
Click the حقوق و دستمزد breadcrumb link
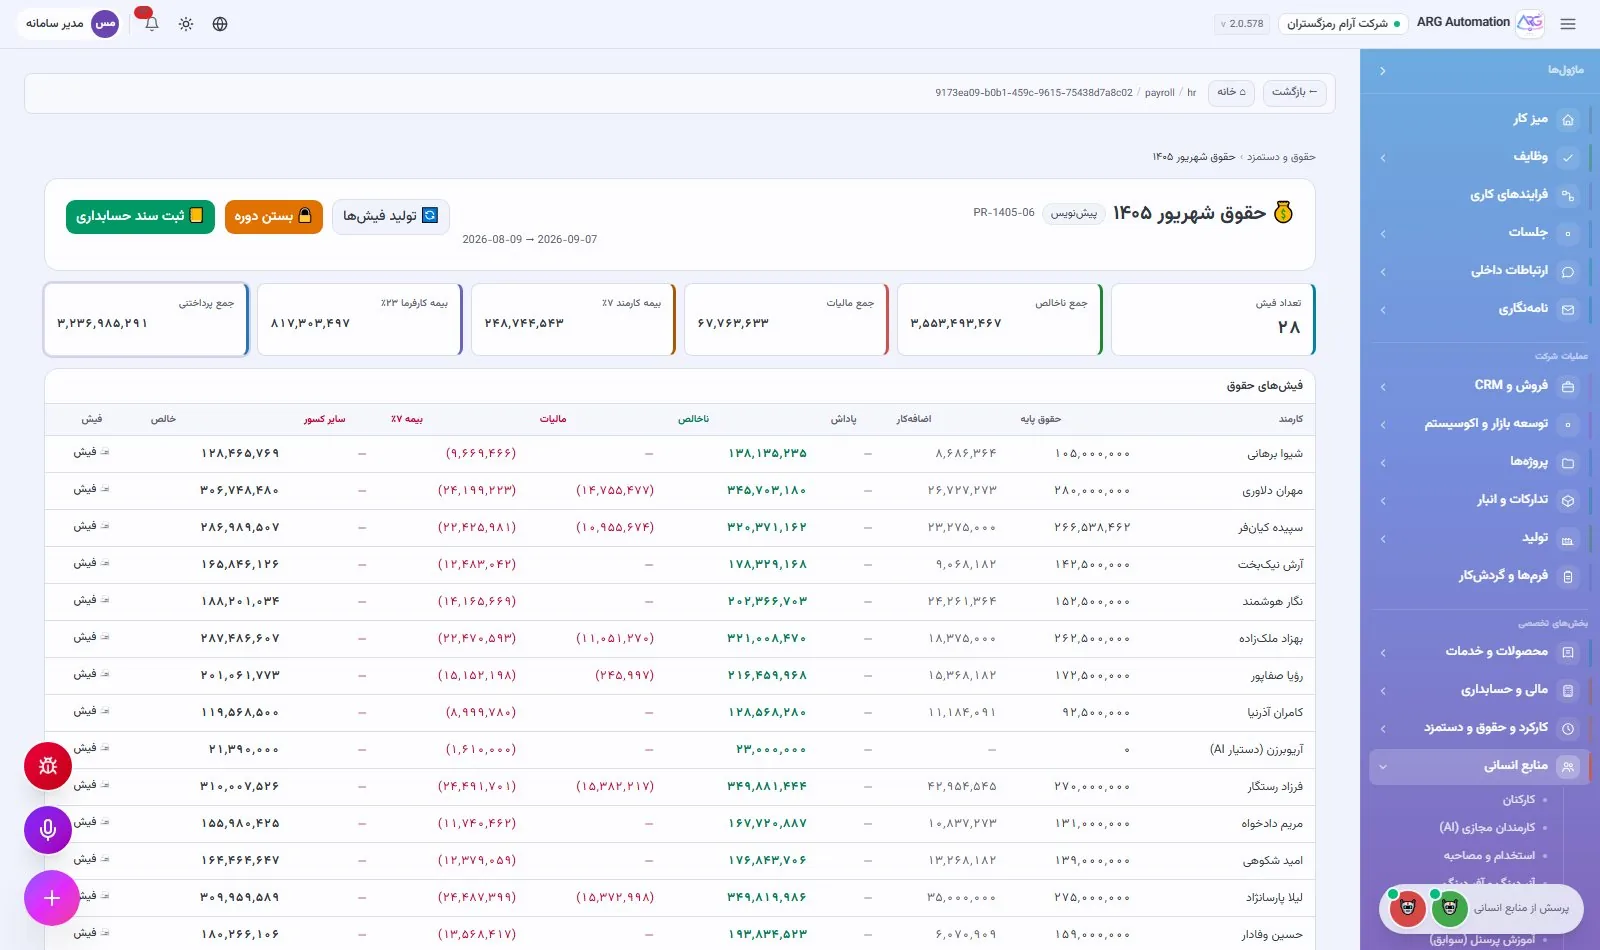pos(1281,157)
